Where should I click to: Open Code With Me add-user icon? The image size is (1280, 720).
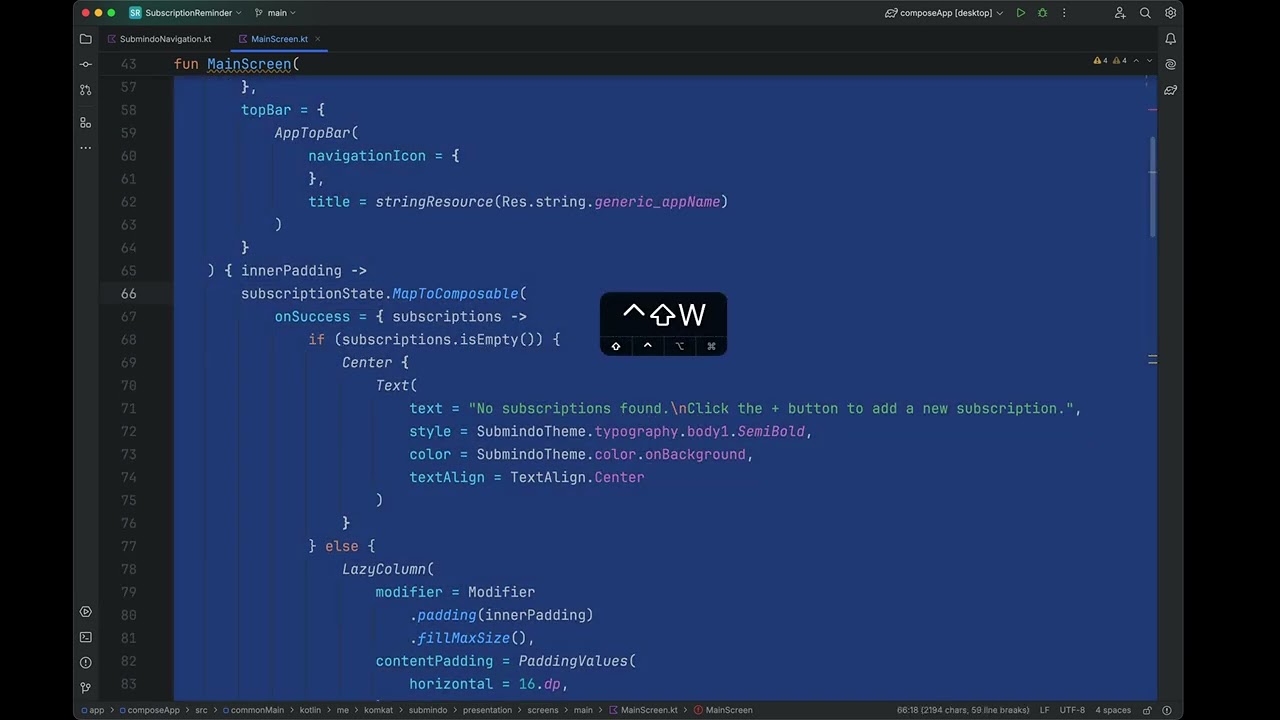coord(1120,13)
